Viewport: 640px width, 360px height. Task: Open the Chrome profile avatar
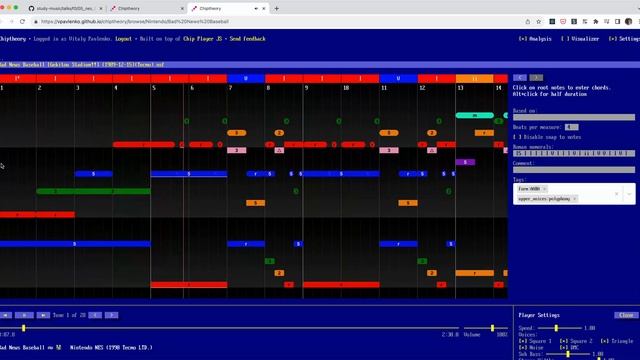[x=629, y=21]
